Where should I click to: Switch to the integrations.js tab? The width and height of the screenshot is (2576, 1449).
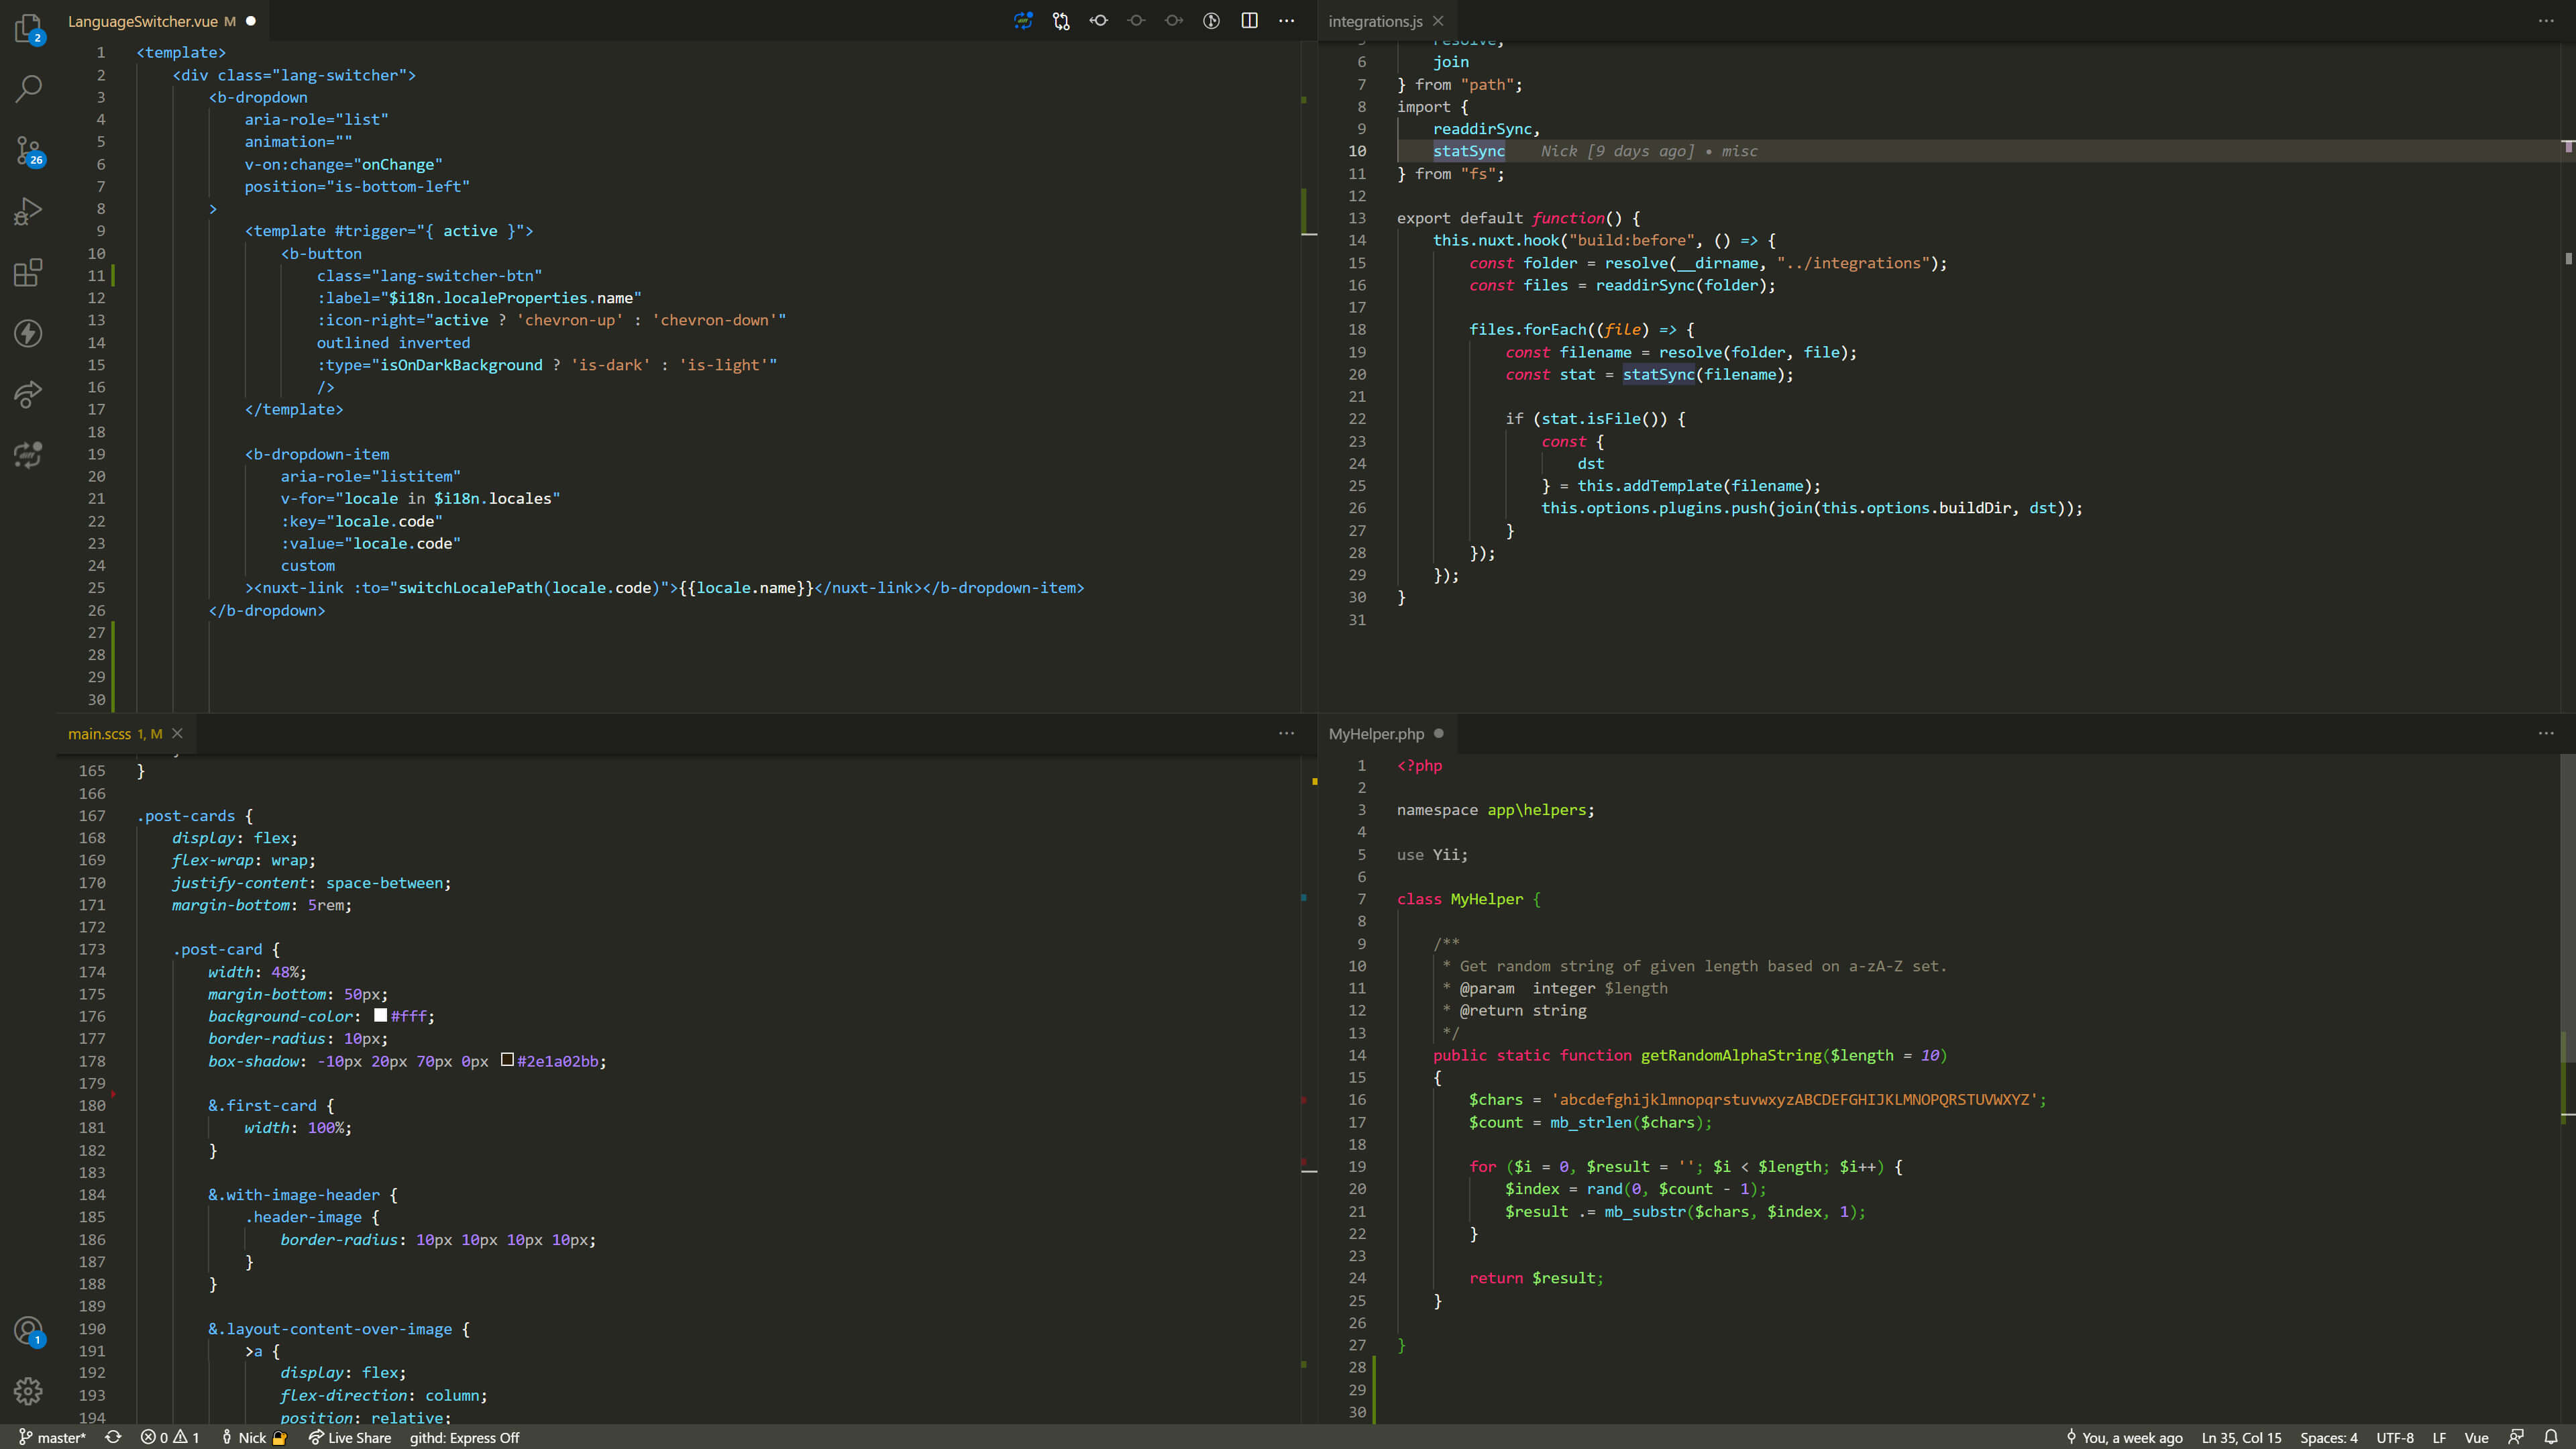(1375, 21)
